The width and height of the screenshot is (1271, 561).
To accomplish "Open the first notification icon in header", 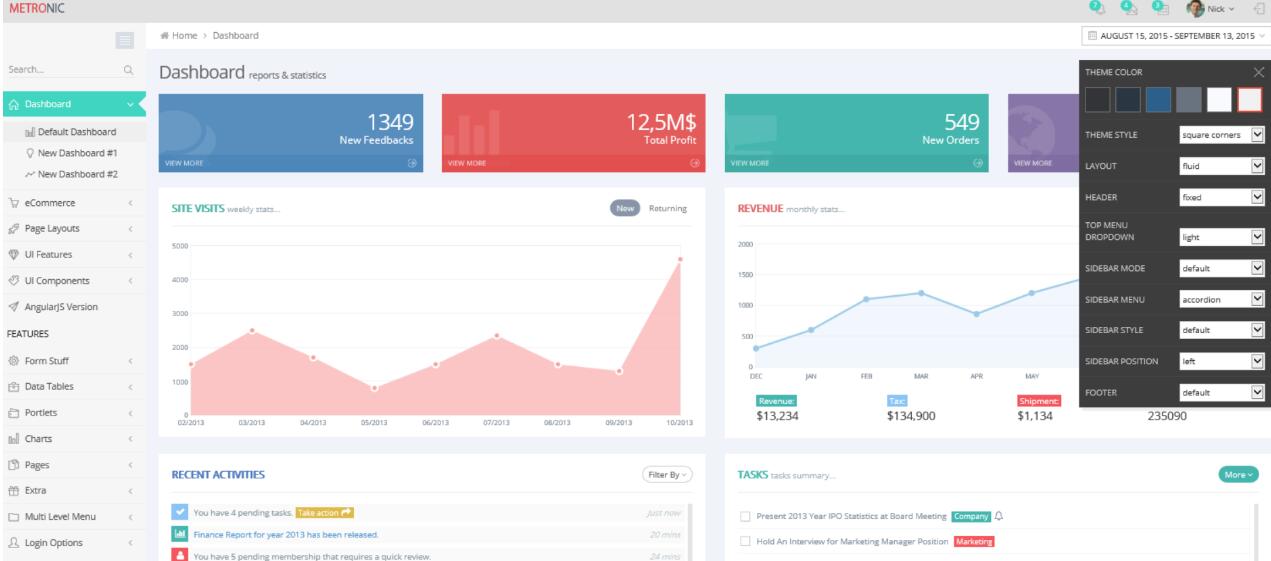I will (x=1096, y=8).
